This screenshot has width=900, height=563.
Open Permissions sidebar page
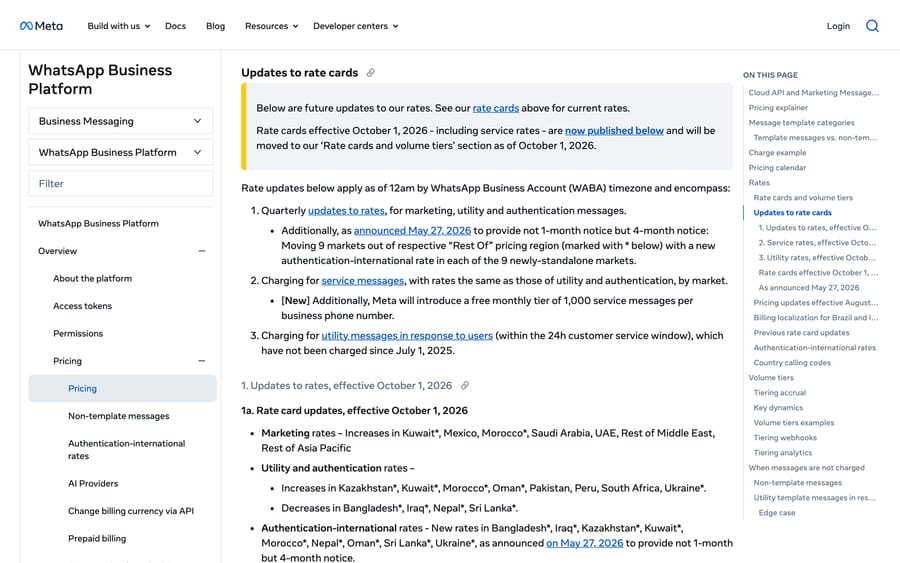pyautogui.click(x=78, y=333)
